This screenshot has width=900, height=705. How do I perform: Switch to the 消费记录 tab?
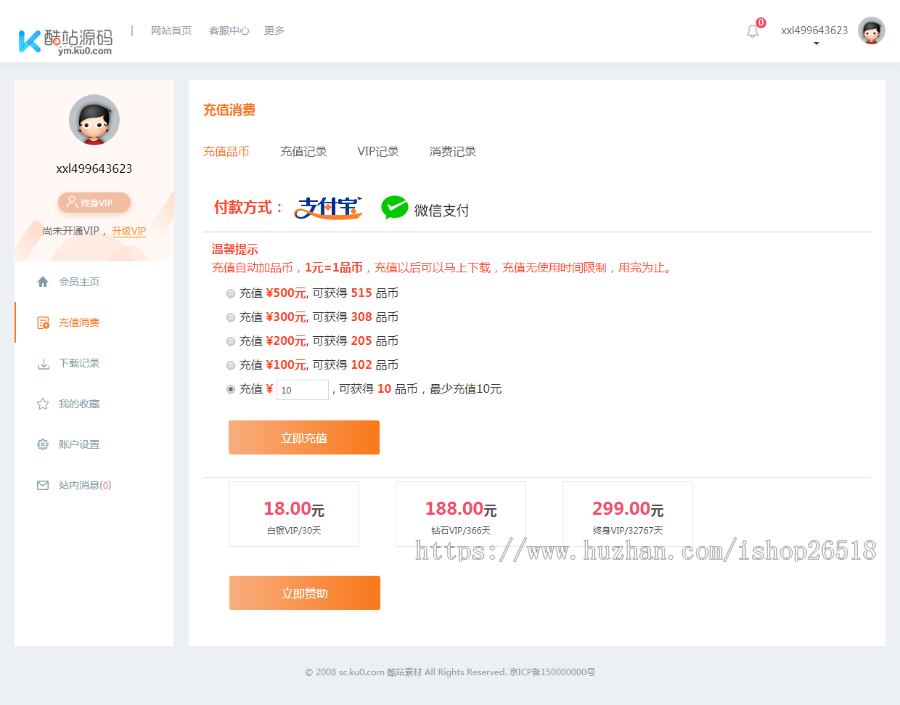point(453,152)
